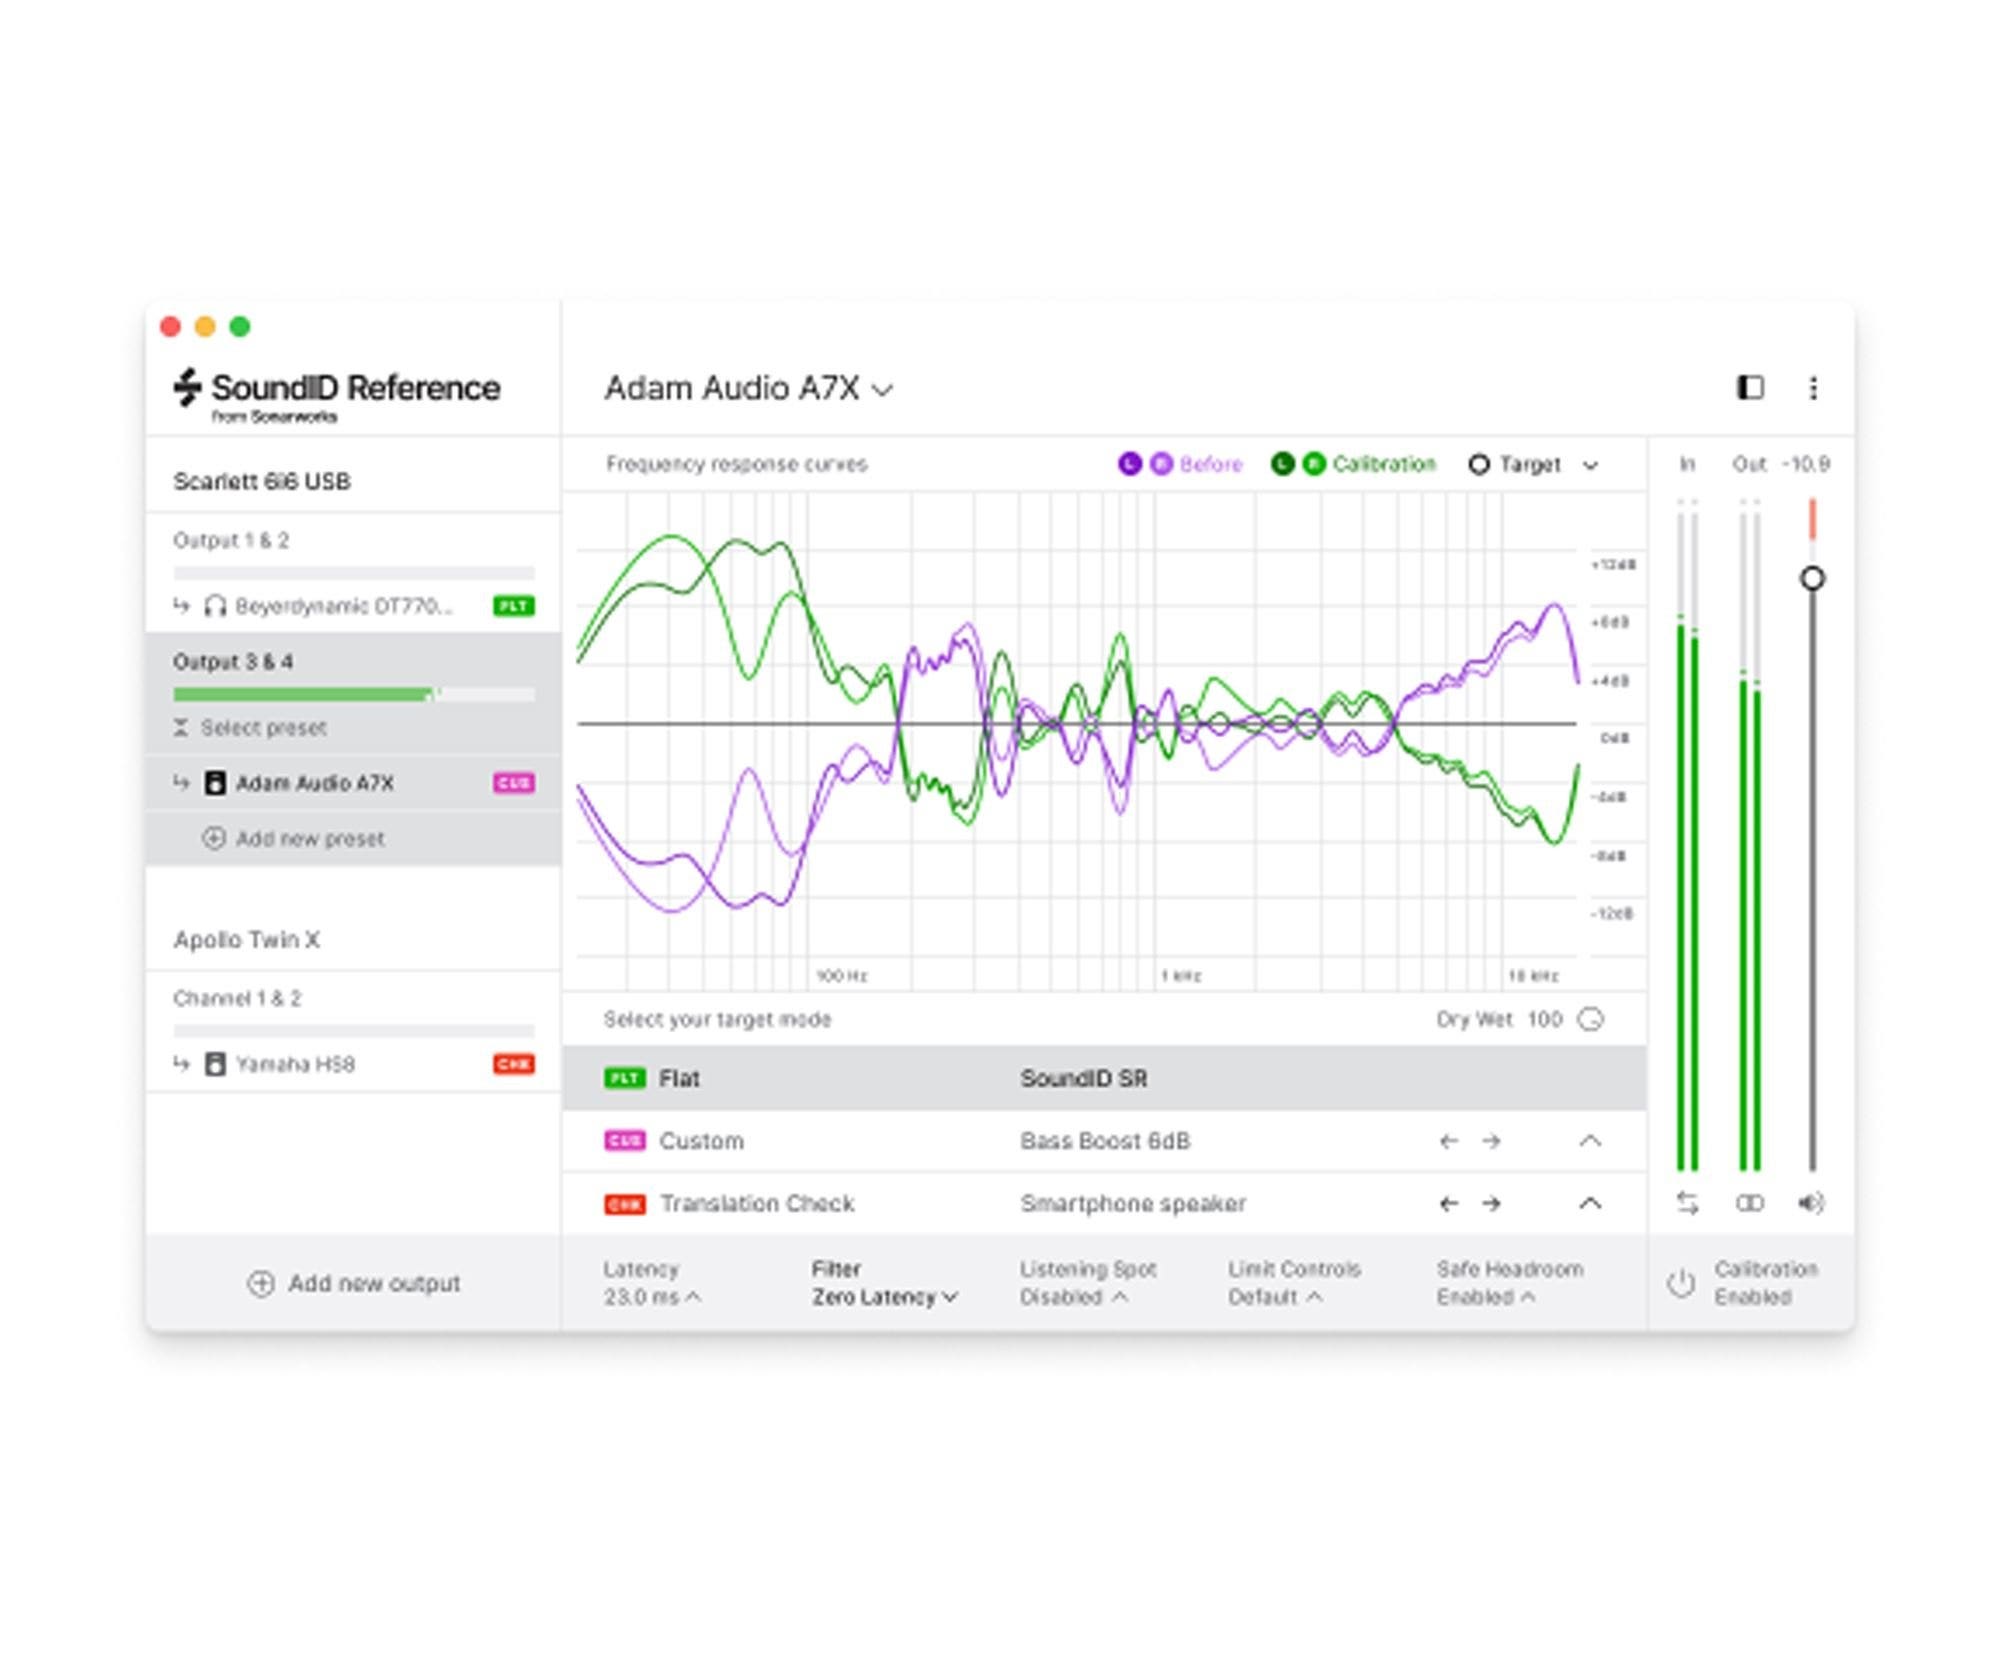This screenshot has width=2000, height=1666.
Task: Choose the Beyerdynamic DT770 preset
Action: pos(353,606)
